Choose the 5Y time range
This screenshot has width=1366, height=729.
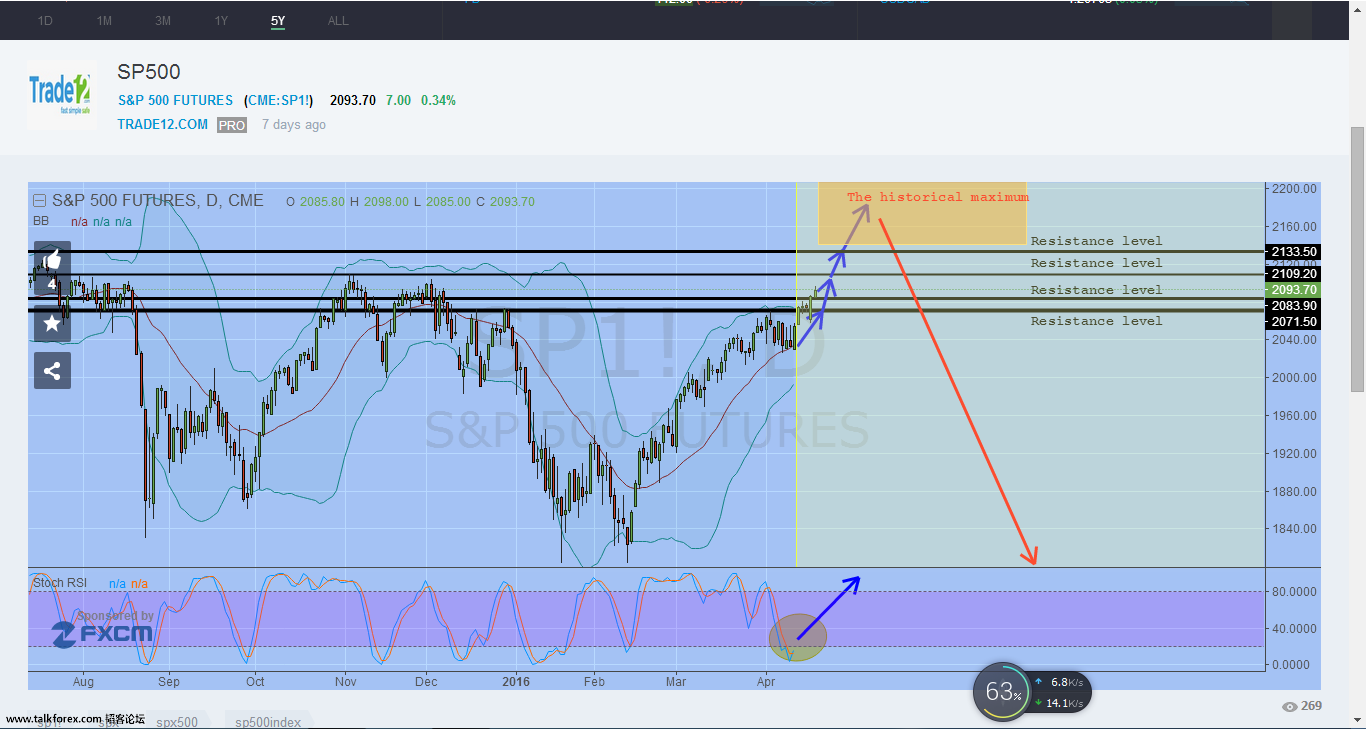click(278, 20)
